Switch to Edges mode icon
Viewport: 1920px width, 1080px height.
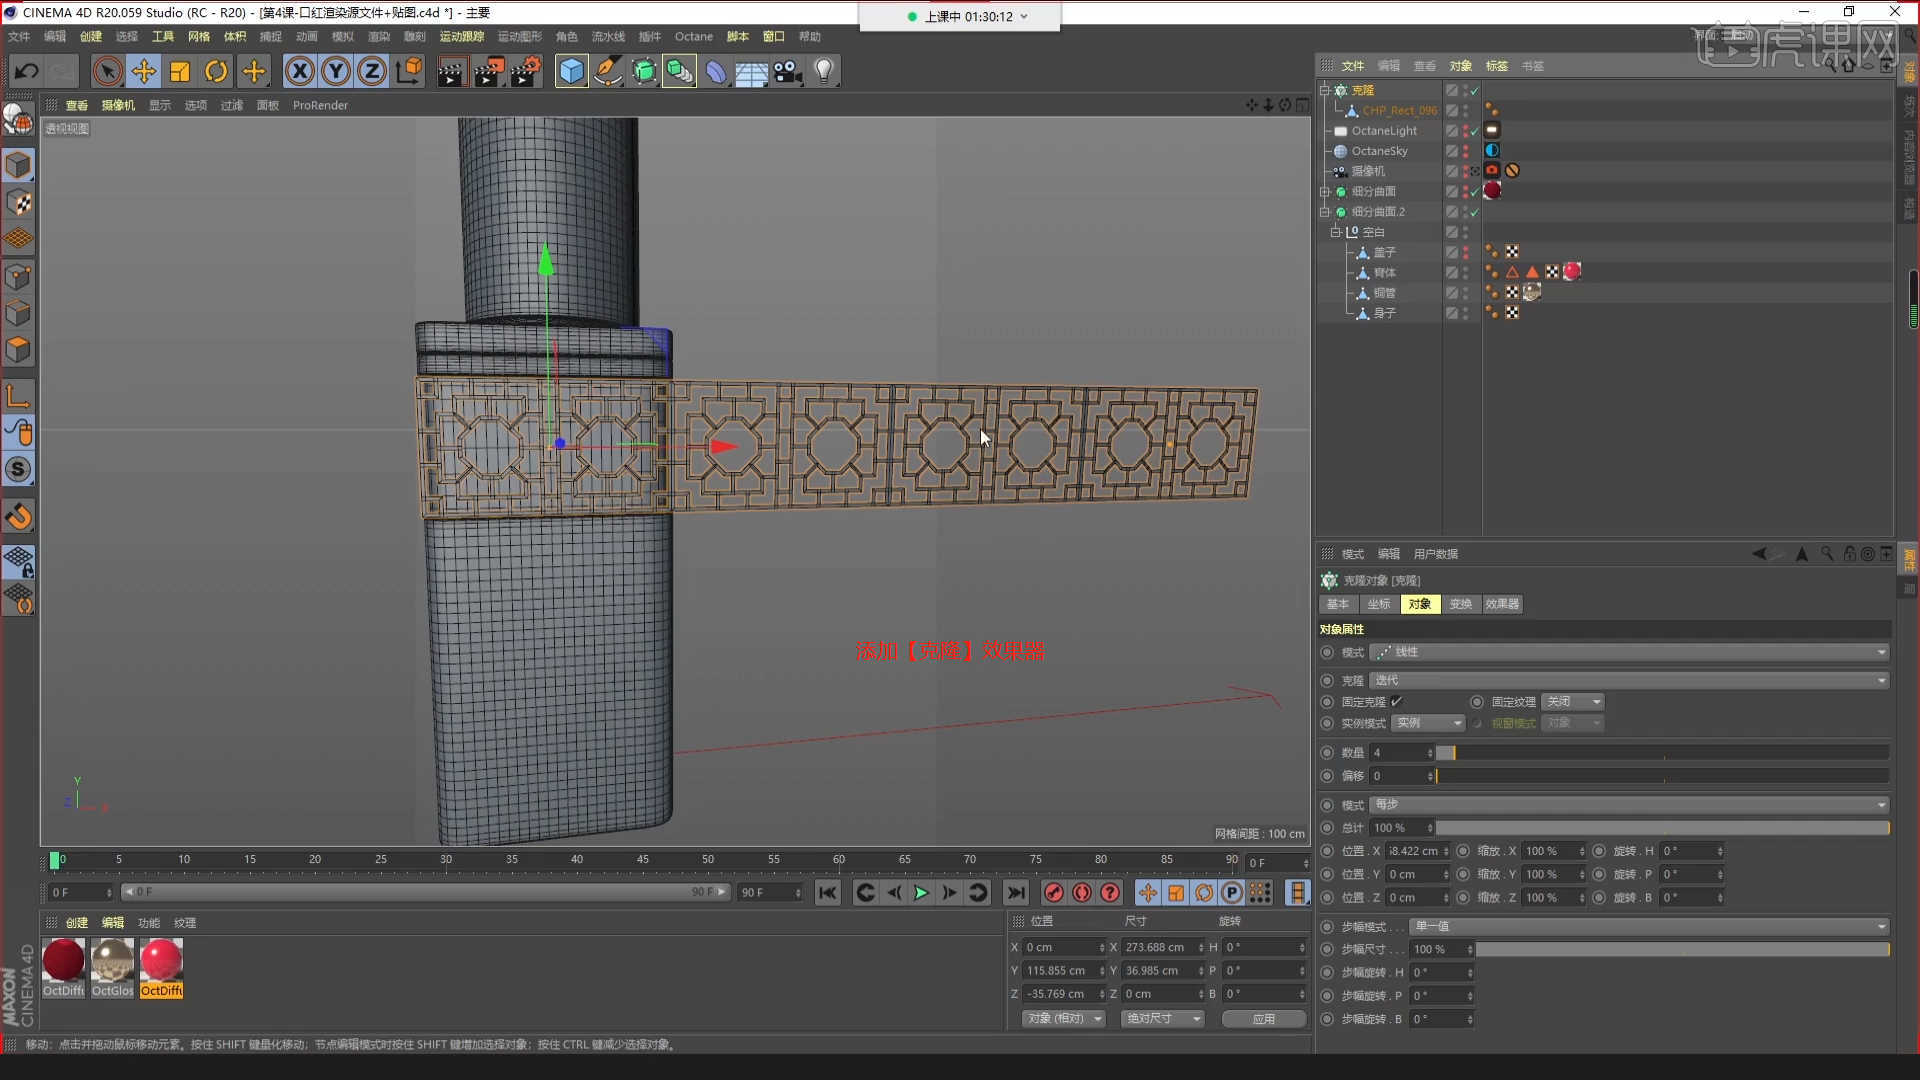coord(18,313)
